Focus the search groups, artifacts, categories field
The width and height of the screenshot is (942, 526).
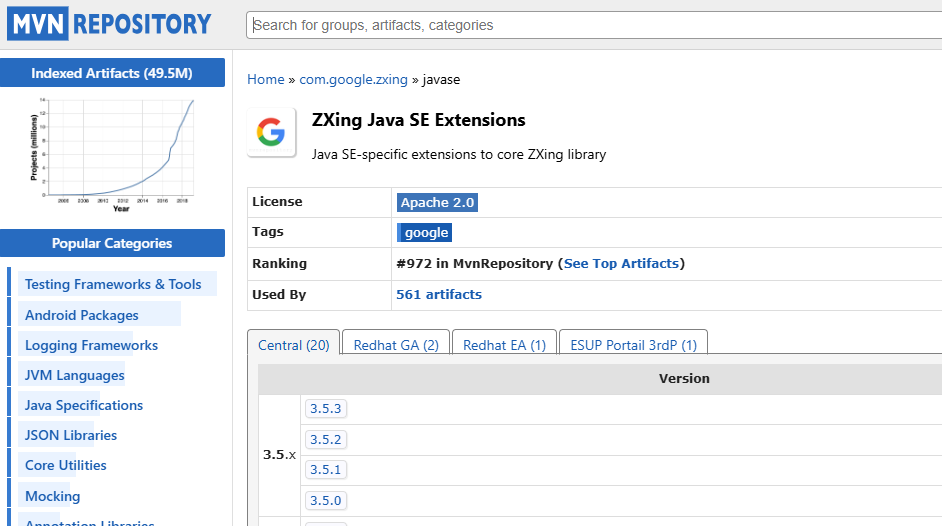pos(595,25)
